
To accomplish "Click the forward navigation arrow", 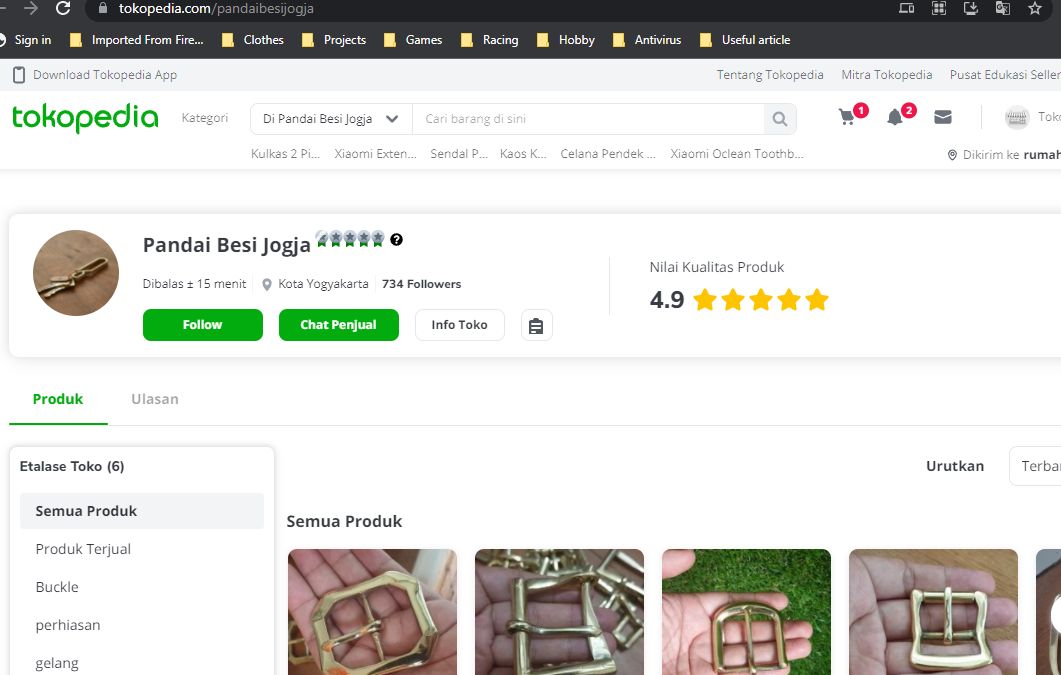I will tap(30, 8).
